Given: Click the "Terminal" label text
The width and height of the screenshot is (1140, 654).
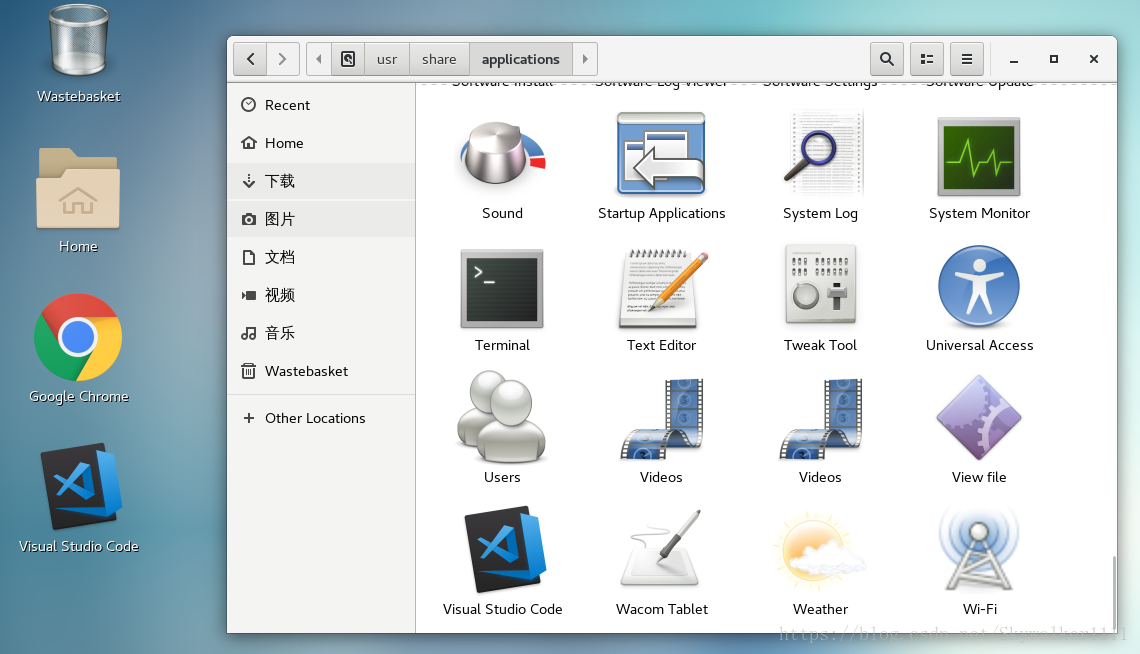Looking at the screenshot, I should [x=502, y=345].
